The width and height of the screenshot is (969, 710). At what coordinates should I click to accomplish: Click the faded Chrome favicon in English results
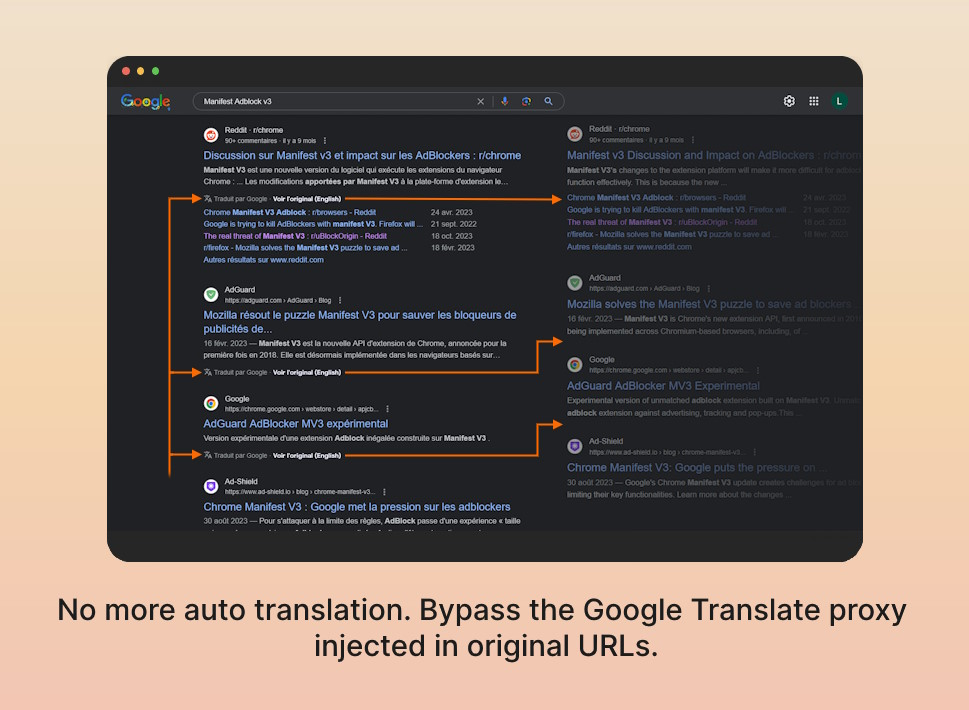[575, 365]
